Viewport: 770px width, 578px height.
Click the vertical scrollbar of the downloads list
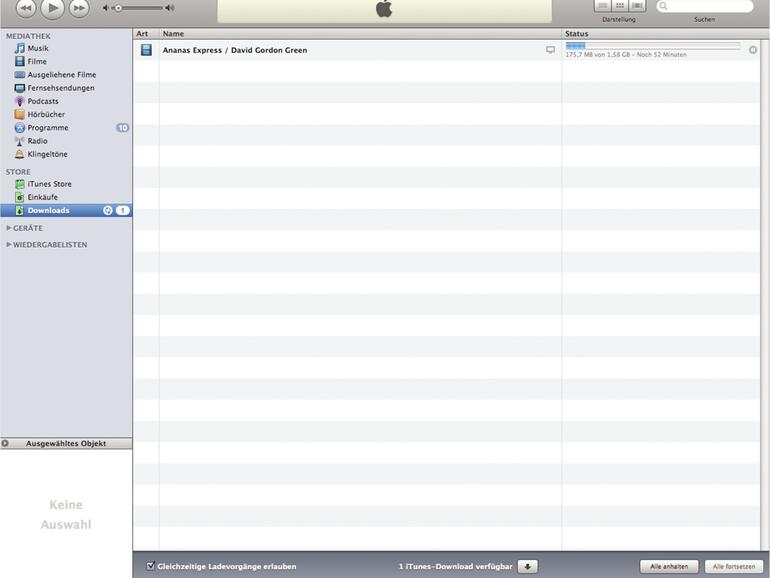(x=765, y=295)
